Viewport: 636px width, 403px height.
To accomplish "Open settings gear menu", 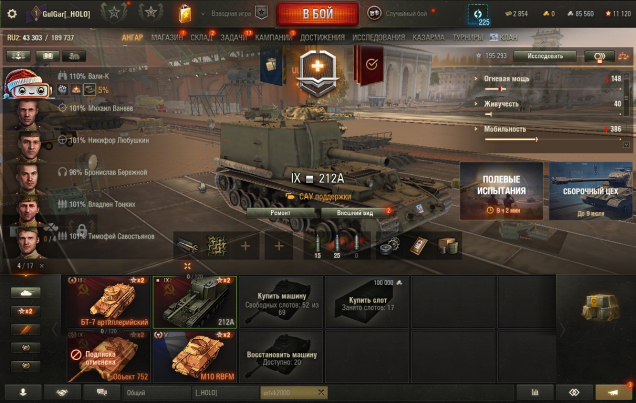I will pos(12,14).
